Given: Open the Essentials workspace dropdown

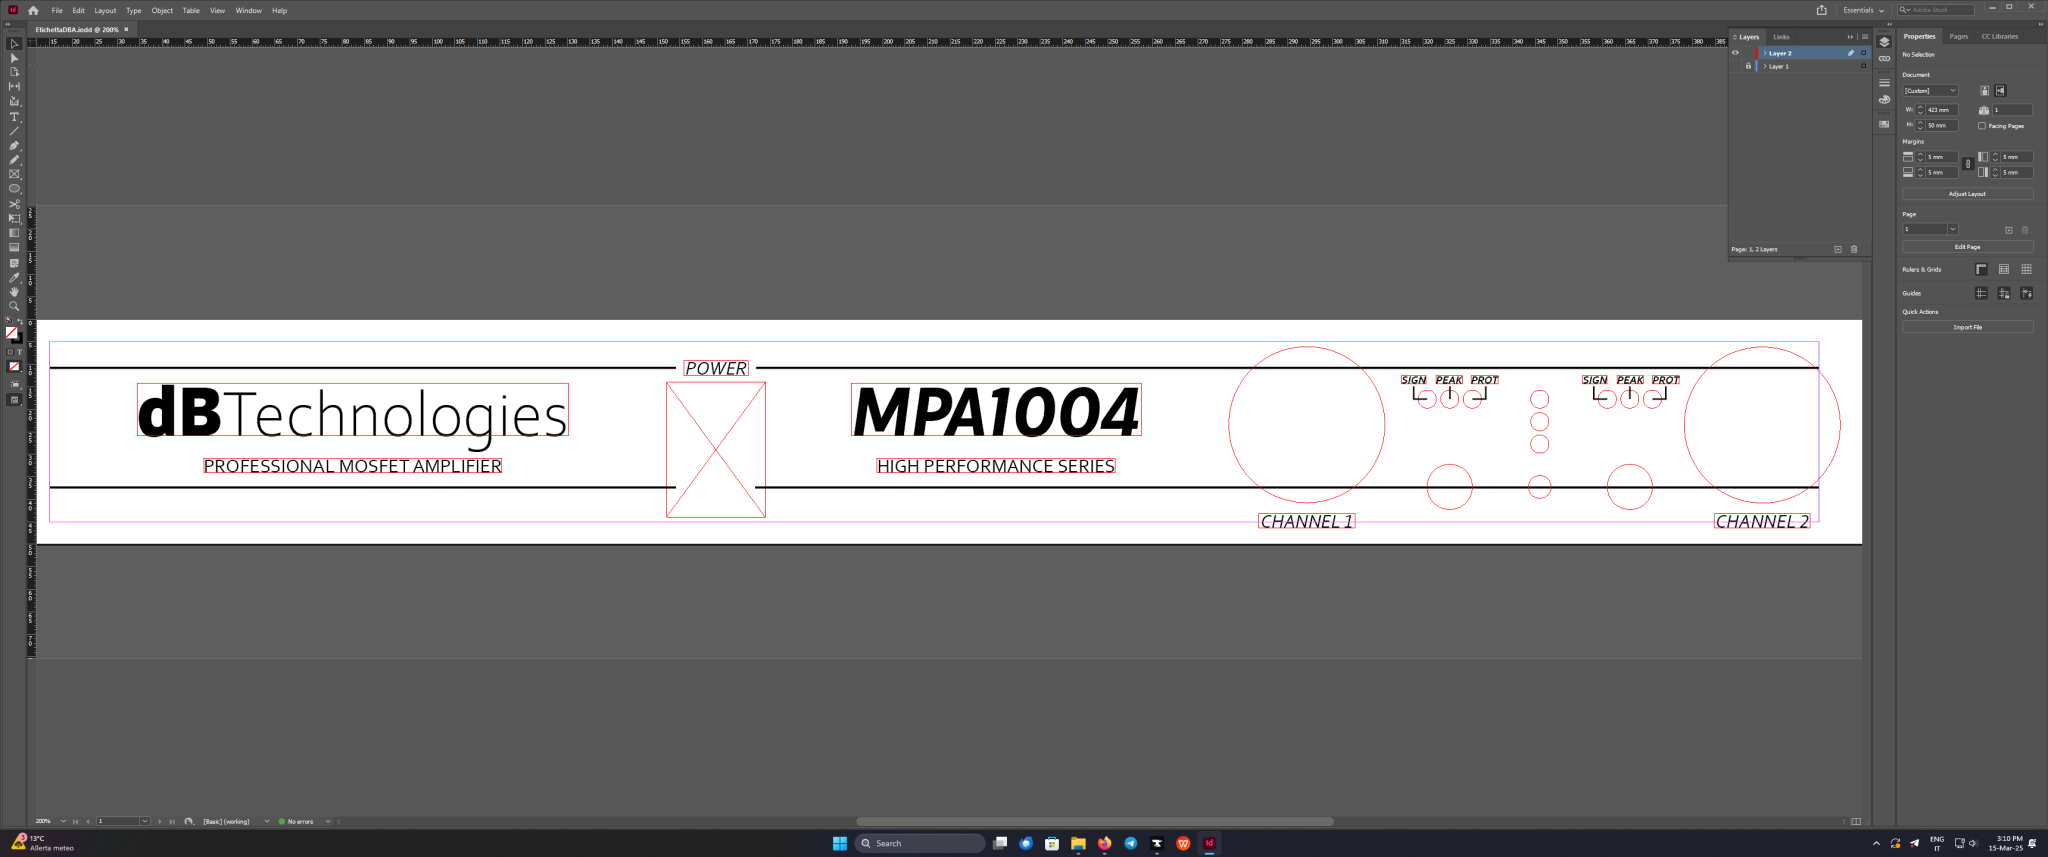Looking at the screenshot, I should [x=1863, y=10].
